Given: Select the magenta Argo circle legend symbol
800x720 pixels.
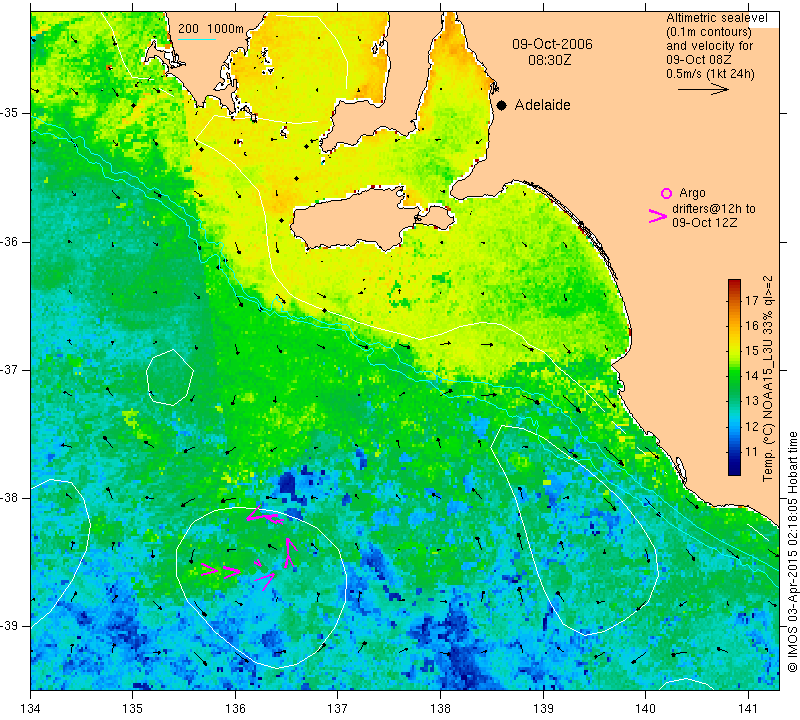Looking at the screenshot, I should 666,193.
